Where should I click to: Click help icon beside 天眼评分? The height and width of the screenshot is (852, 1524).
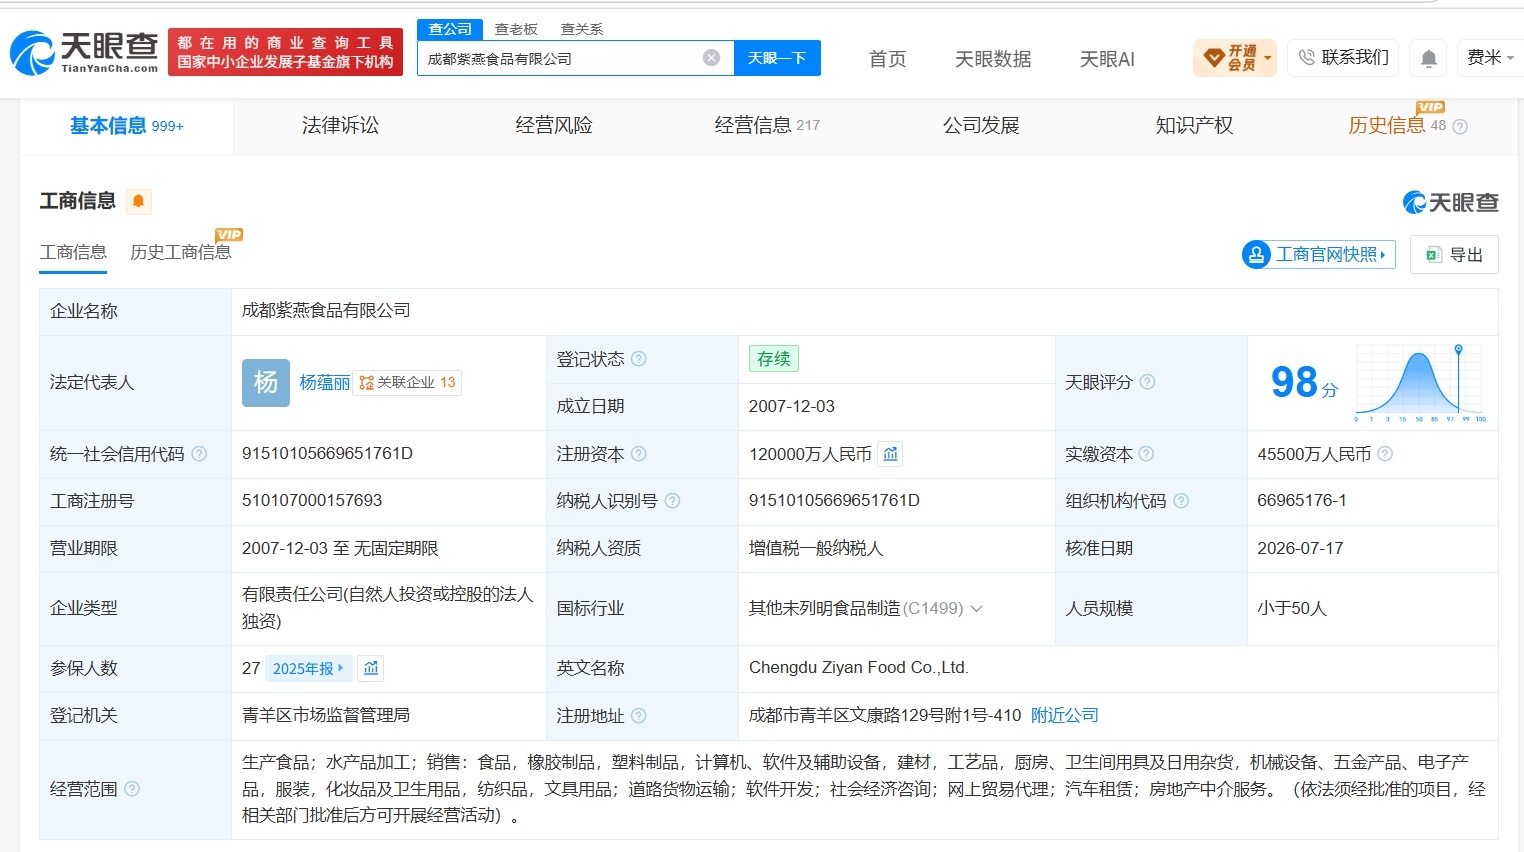click(x=1147, y=382)
